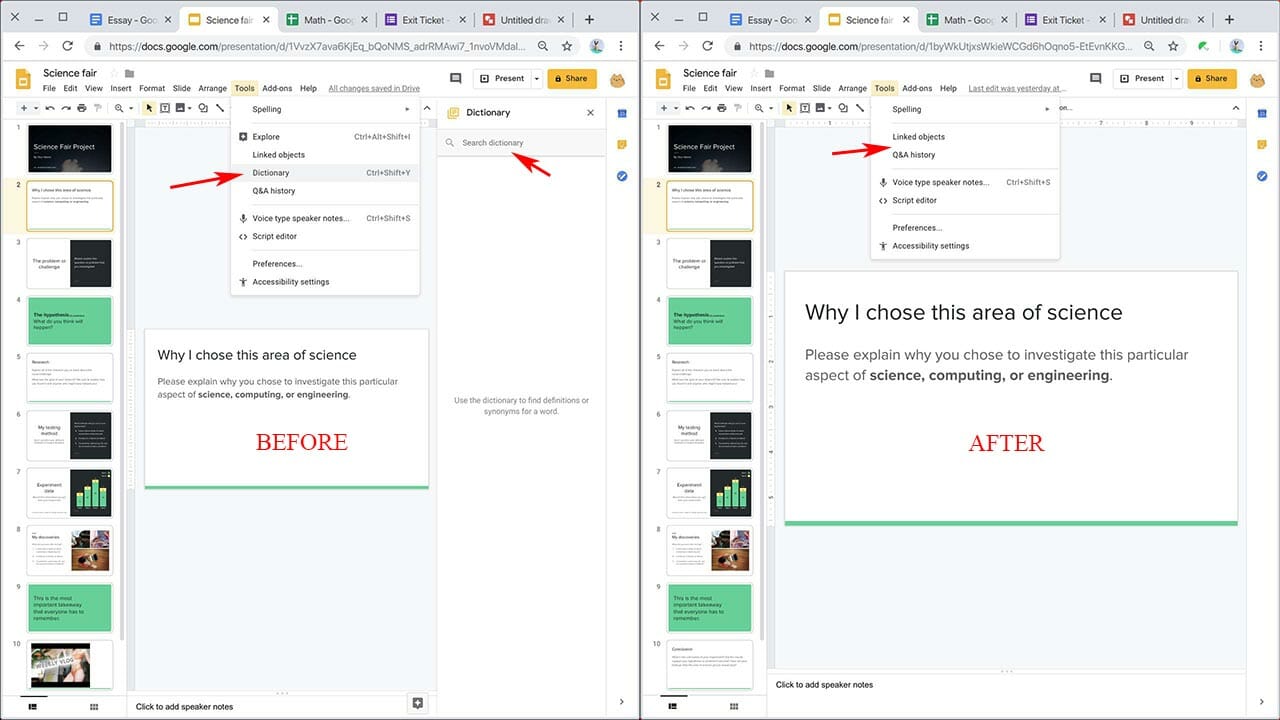Click Search dictionary input field
The height and width of the screenshot is (720, 1280).
pyautogui.click(x=521, y=143)
